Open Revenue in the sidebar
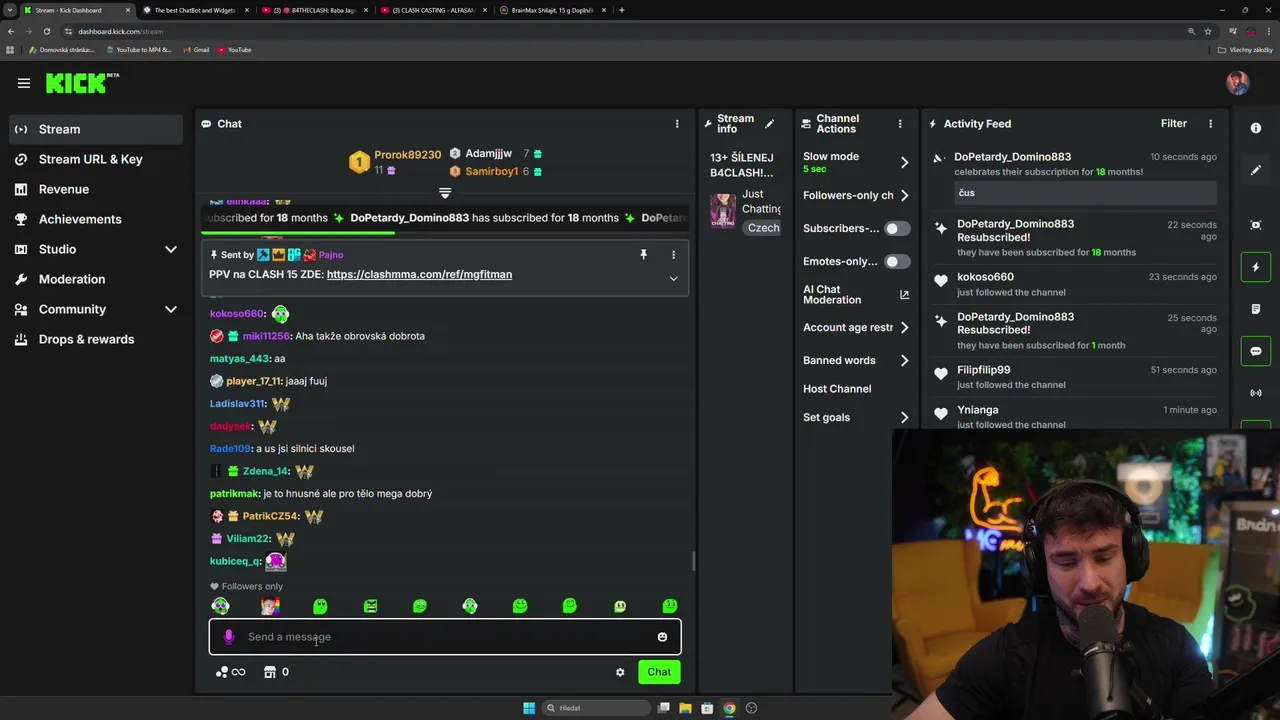This screenshot has width=1280, height=720. pos(97,189)
